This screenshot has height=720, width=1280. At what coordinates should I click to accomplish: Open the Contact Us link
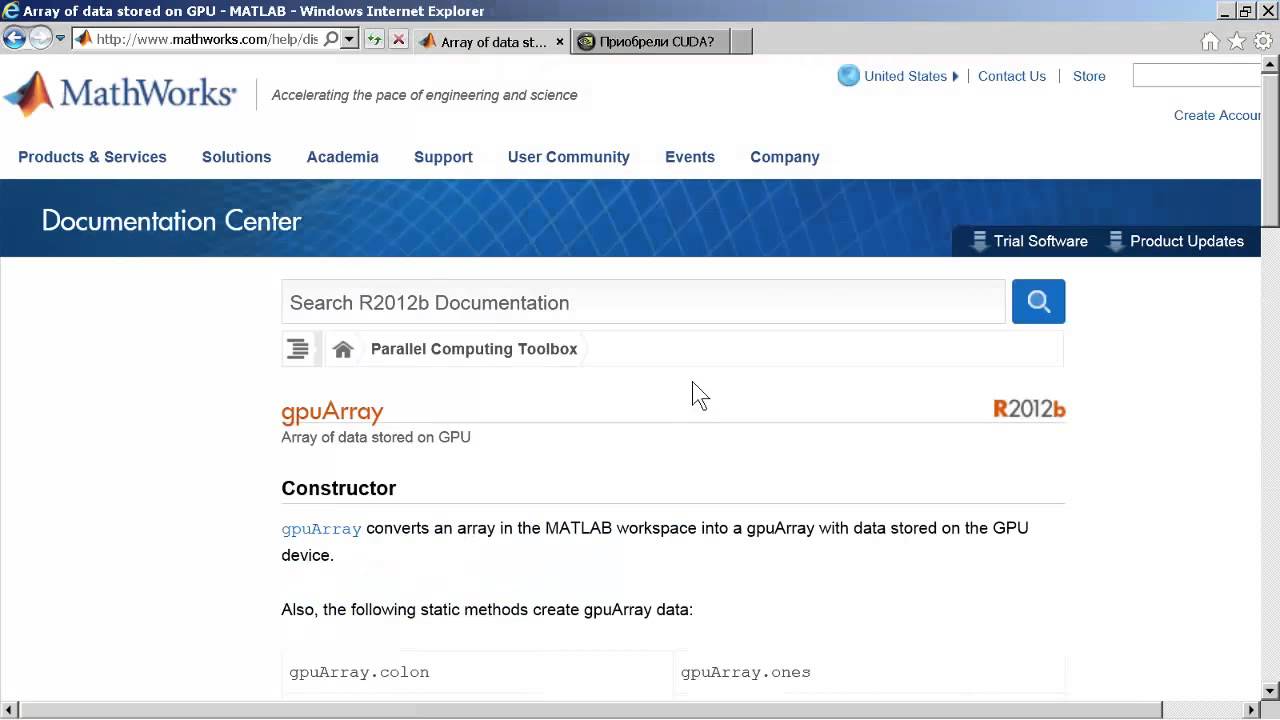(1012, 76)
